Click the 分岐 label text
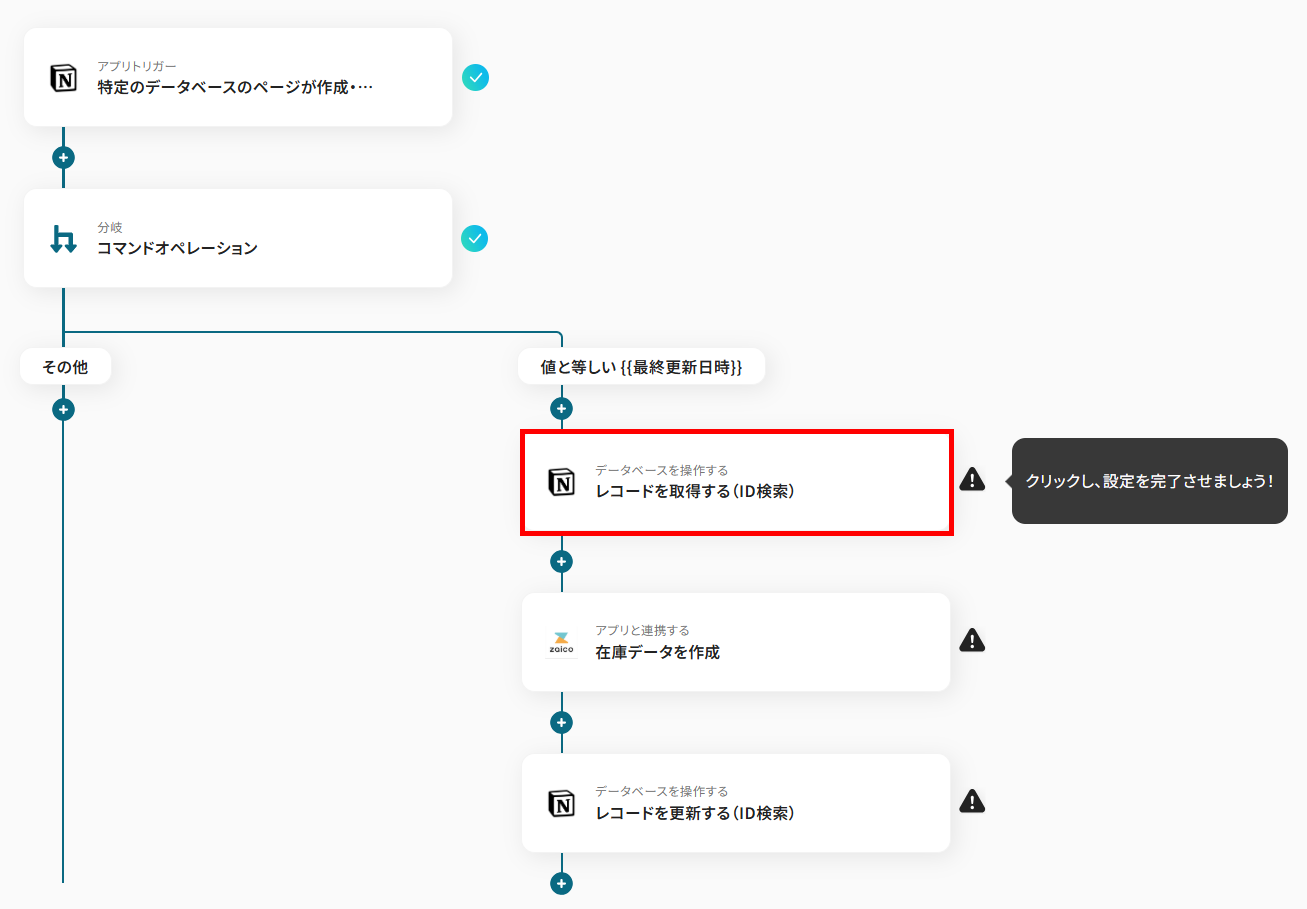Image resolution: width=1307 pixels, height=909 pixels. [110, 228]
